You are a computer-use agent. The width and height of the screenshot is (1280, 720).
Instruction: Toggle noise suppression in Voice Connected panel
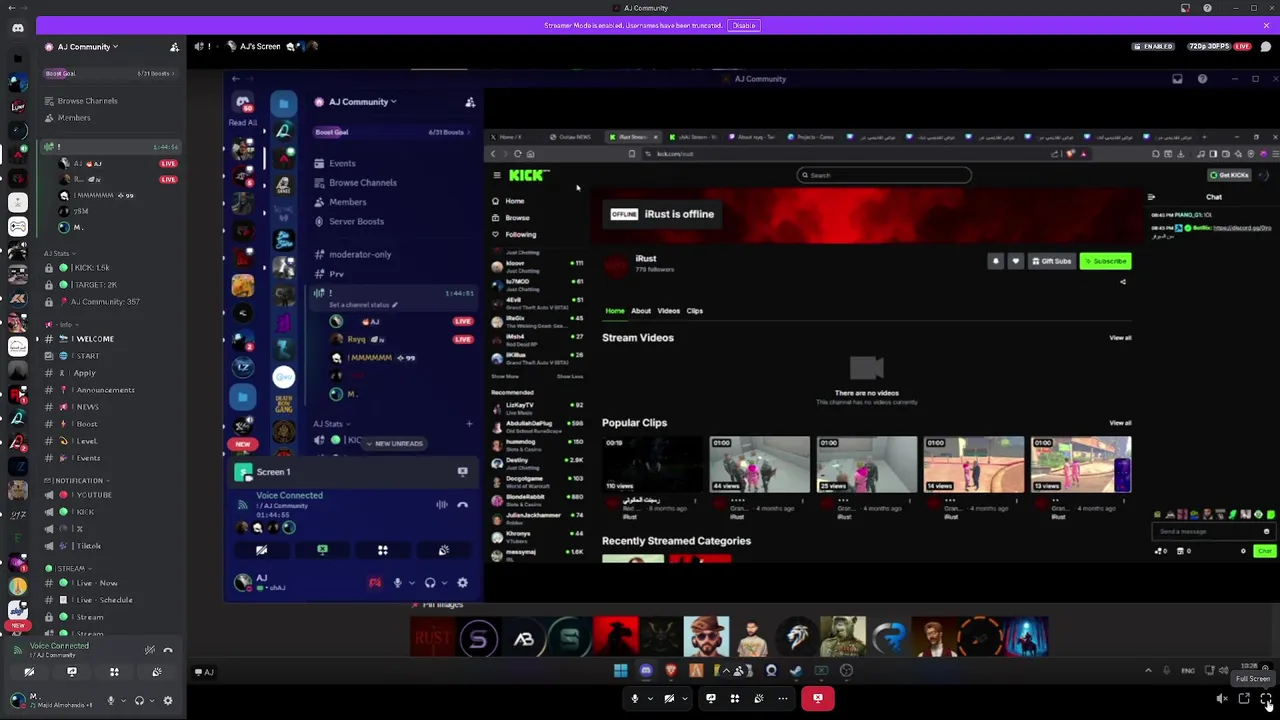click(149, 650)
